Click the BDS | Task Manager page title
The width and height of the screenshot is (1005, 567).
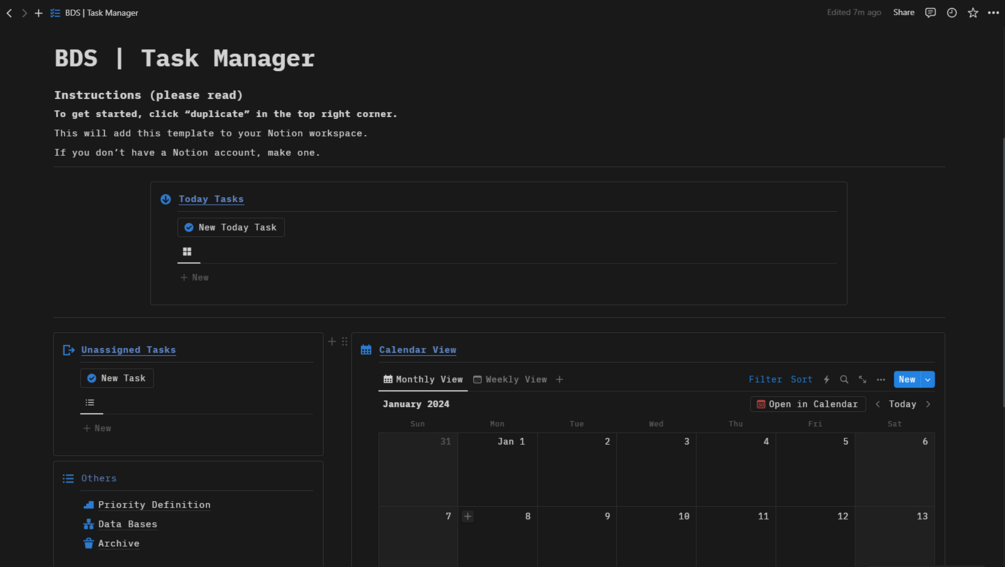tap(185, 58)
